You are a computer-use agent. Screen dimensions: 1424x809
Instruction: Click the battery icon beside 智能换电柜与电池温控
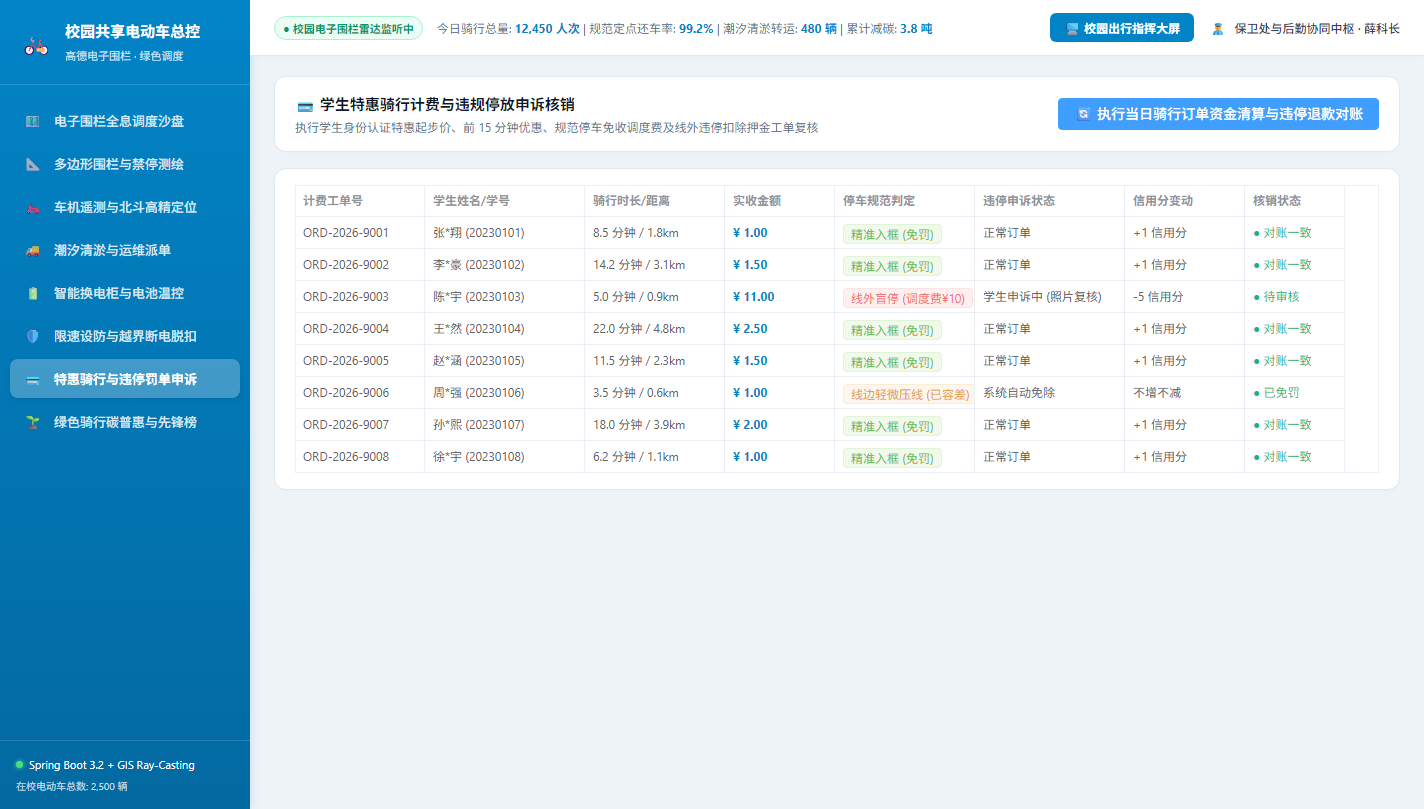tap(32, 293)
